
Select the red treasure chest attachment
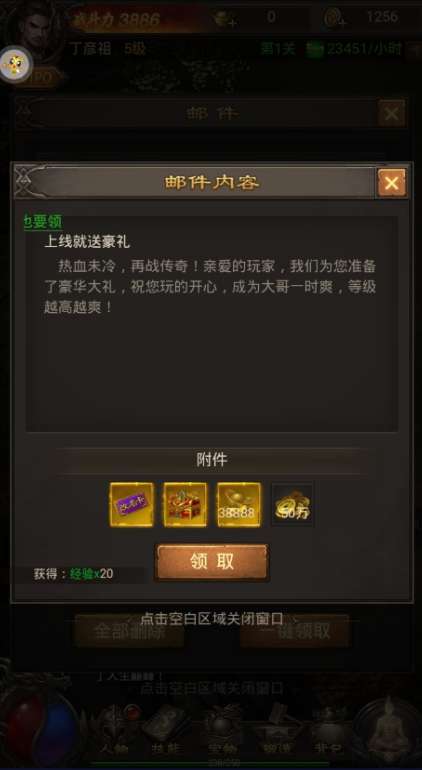pyautogui.click(x=185, y=505)
